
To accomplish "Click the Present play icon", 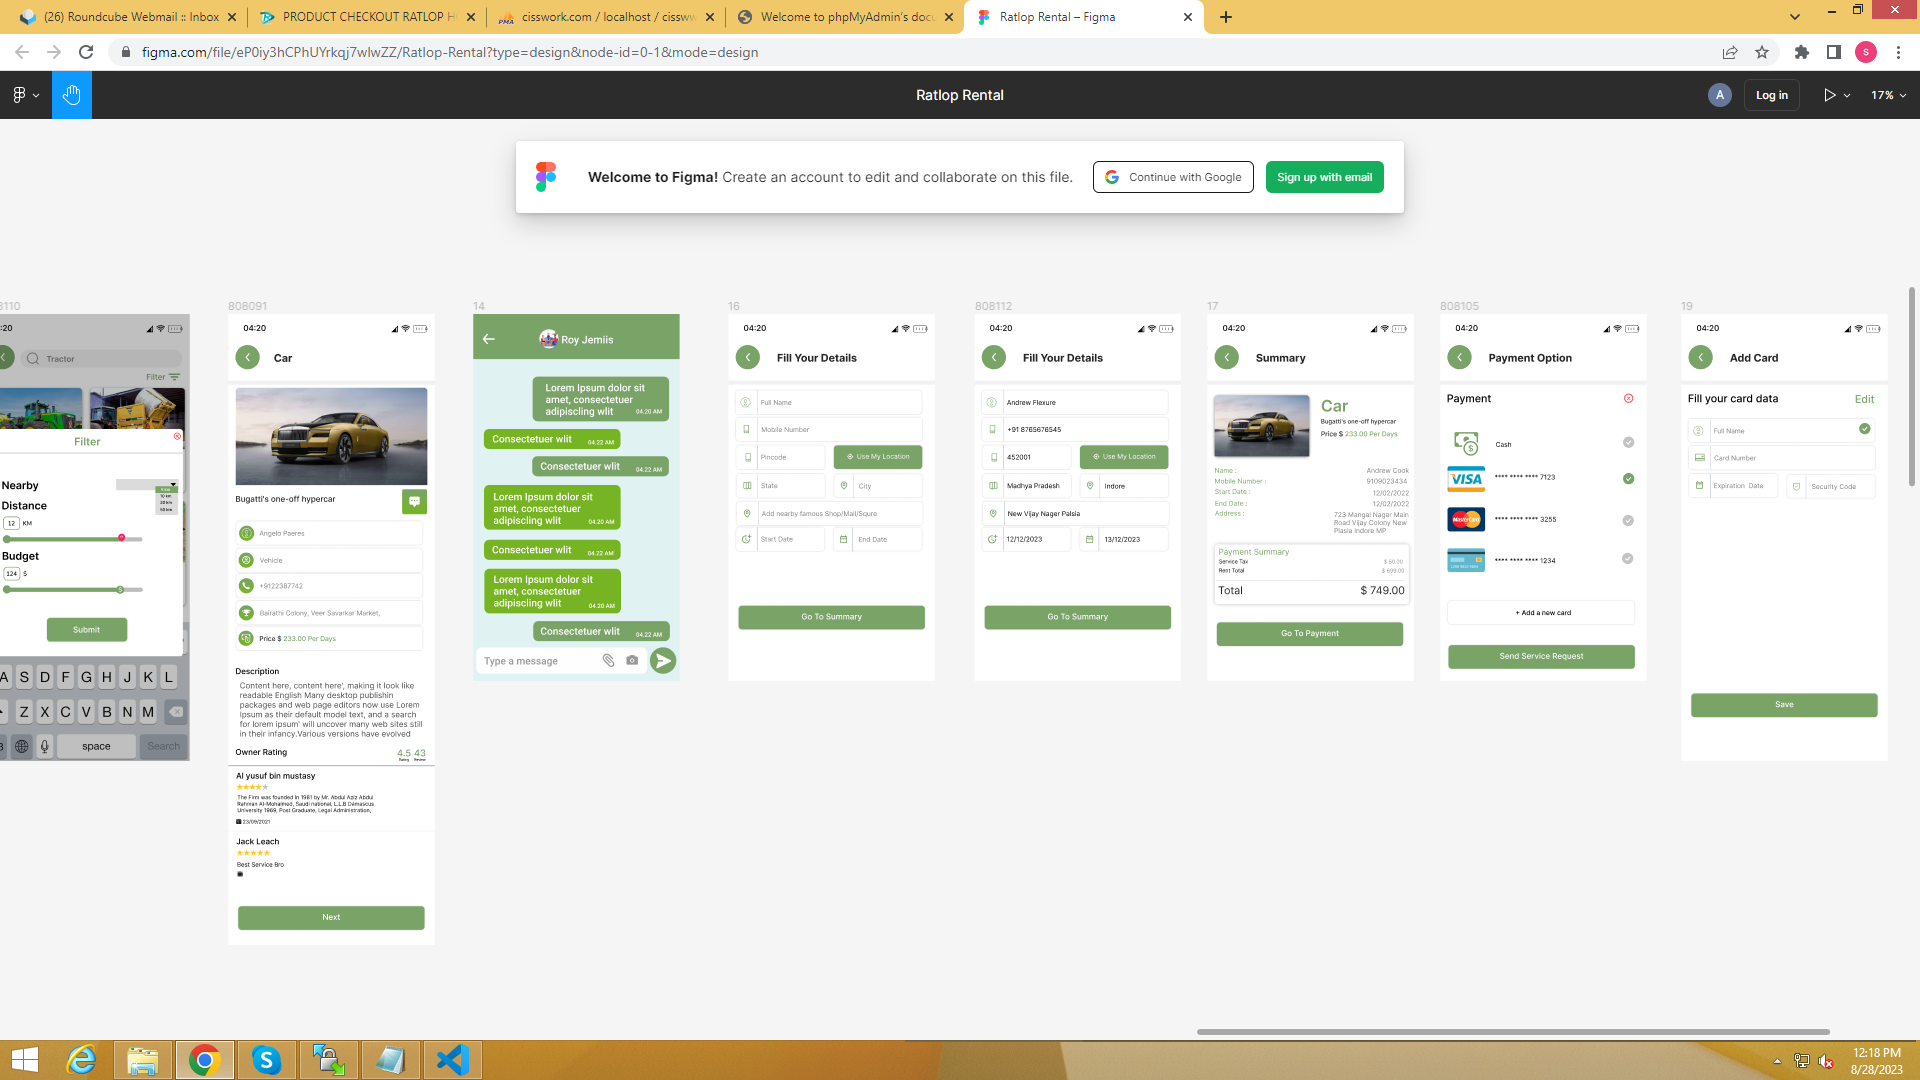I will [1829, 95].
